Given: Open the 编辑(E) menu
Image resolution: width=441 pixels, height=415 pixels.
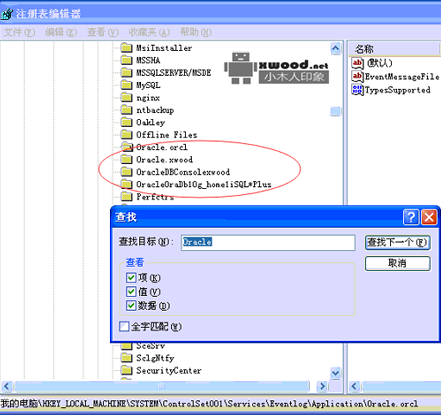Looking at the screenshot, I should [x=61, y=32].
